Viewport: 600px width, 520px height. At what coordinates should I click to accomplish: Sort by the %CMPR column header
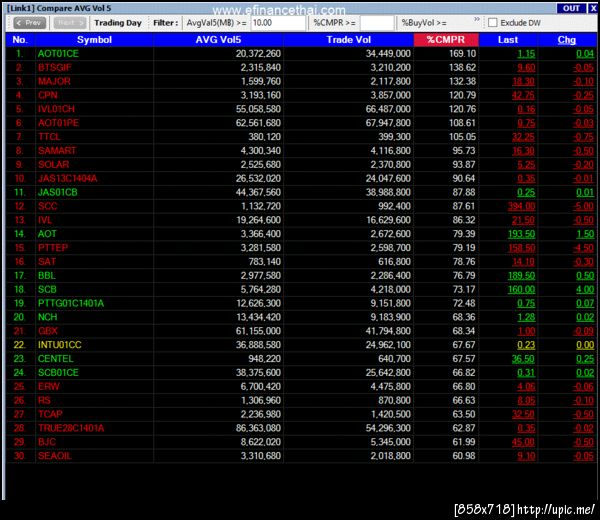pos(446,40)
